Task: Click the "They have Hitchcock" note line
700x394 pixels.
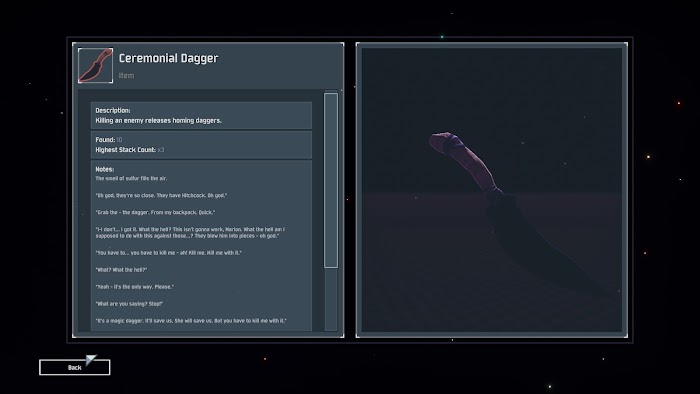Action: click(161, 195)
